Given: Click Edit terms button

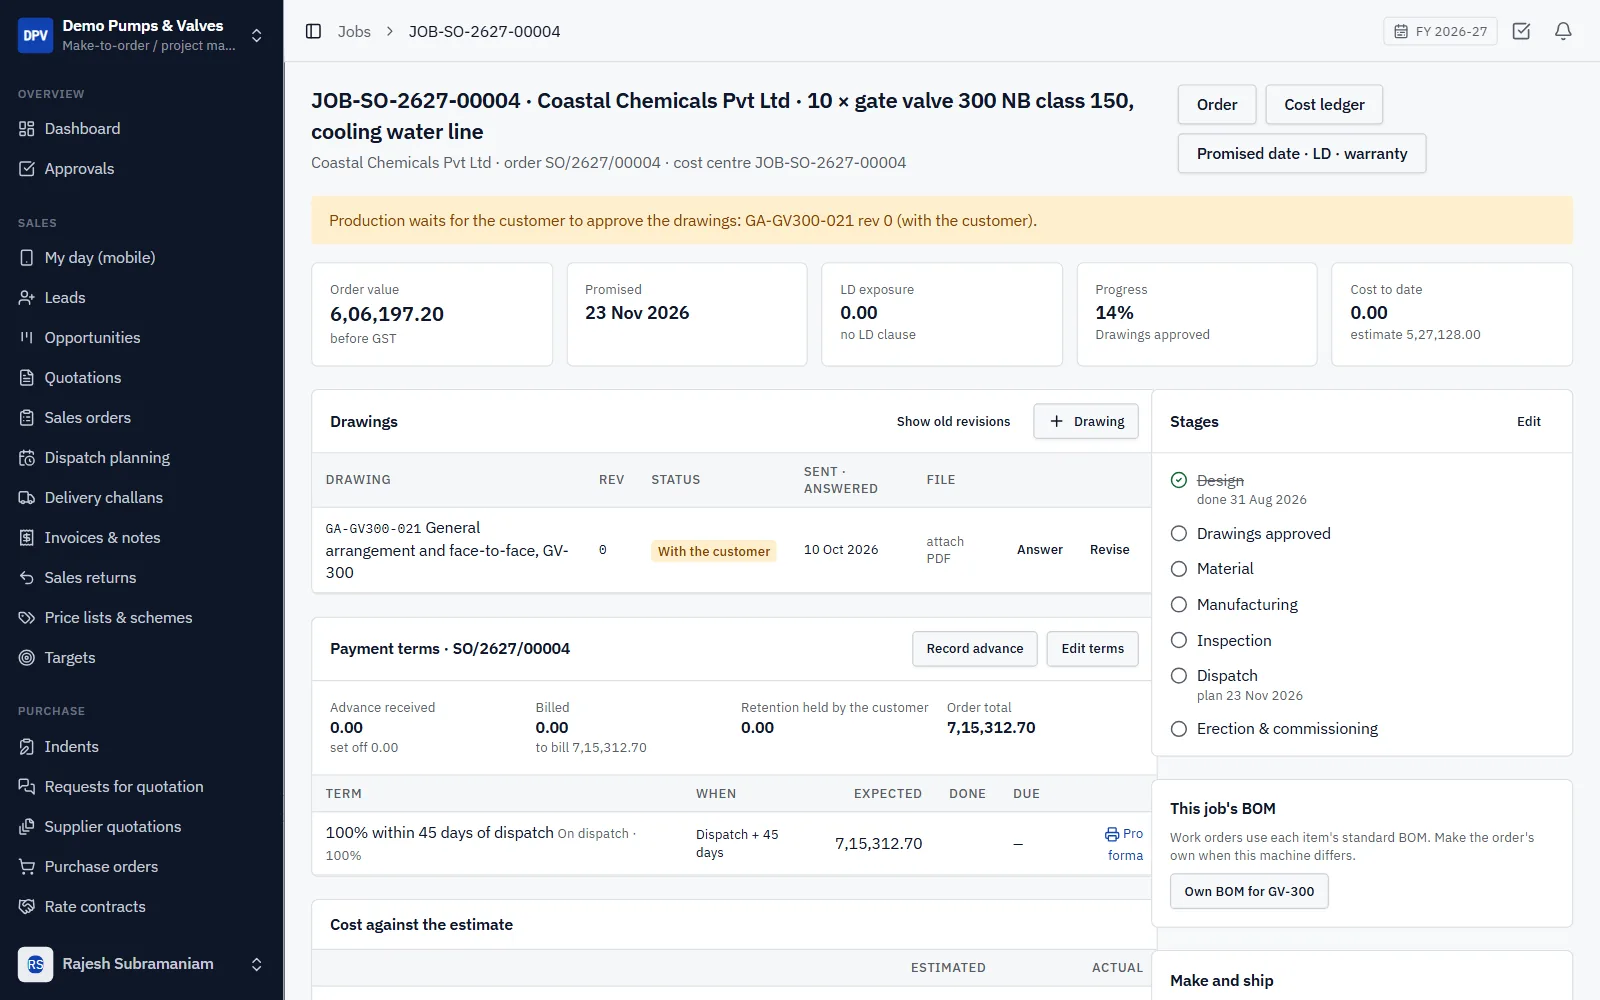Looking at the screenshot, I should pyautogui.click(x=1093, y=649).
